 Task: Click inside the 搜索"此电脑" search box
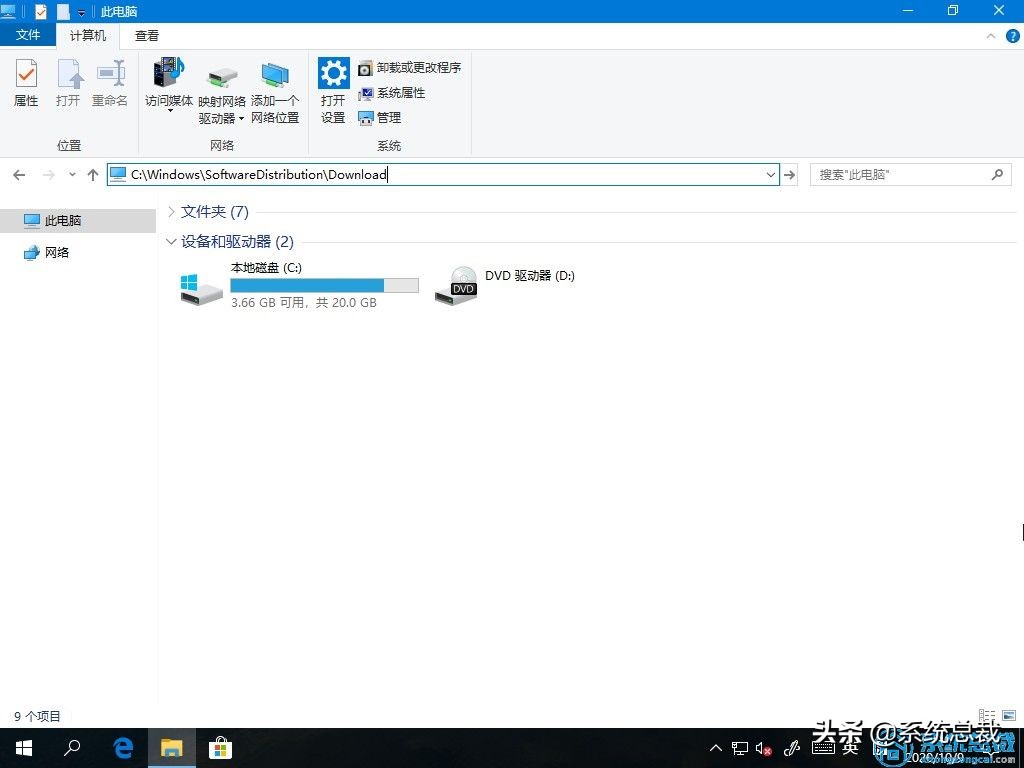(900, 174)
